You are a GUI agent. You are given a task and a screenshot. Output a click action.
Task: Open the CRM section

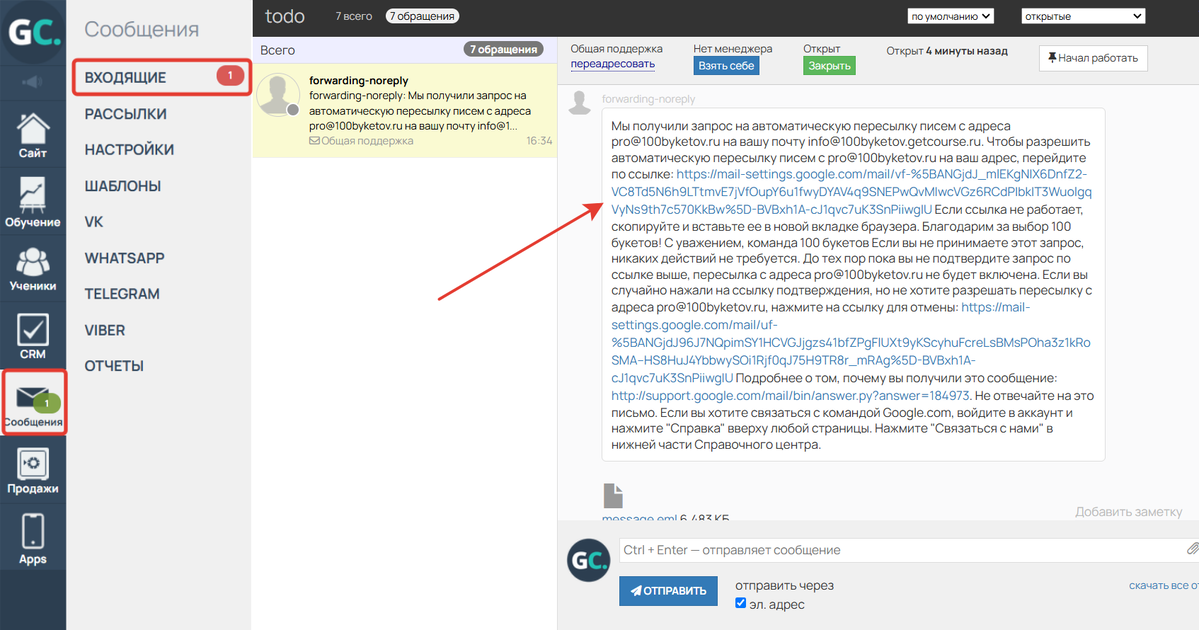click(x=33, y=336)
